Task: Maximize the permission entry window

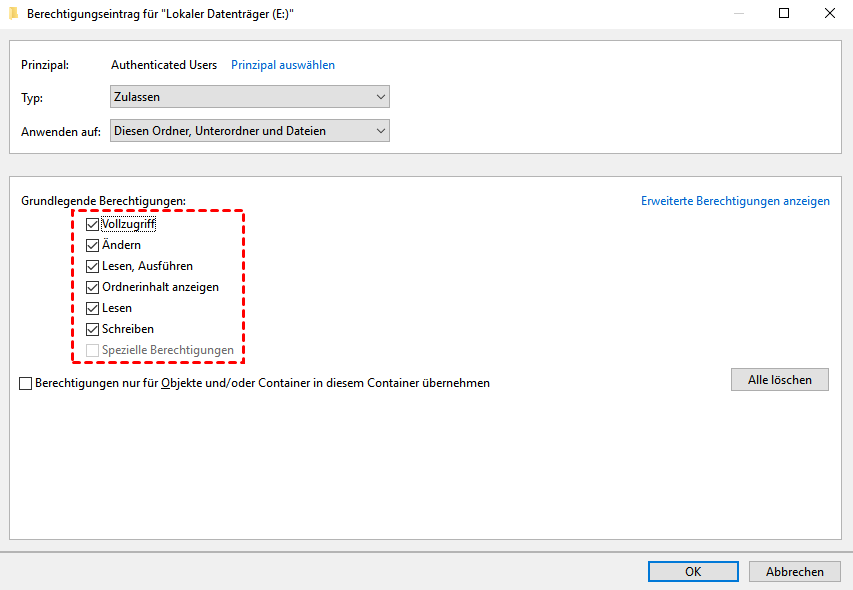Action: point(784,14)
